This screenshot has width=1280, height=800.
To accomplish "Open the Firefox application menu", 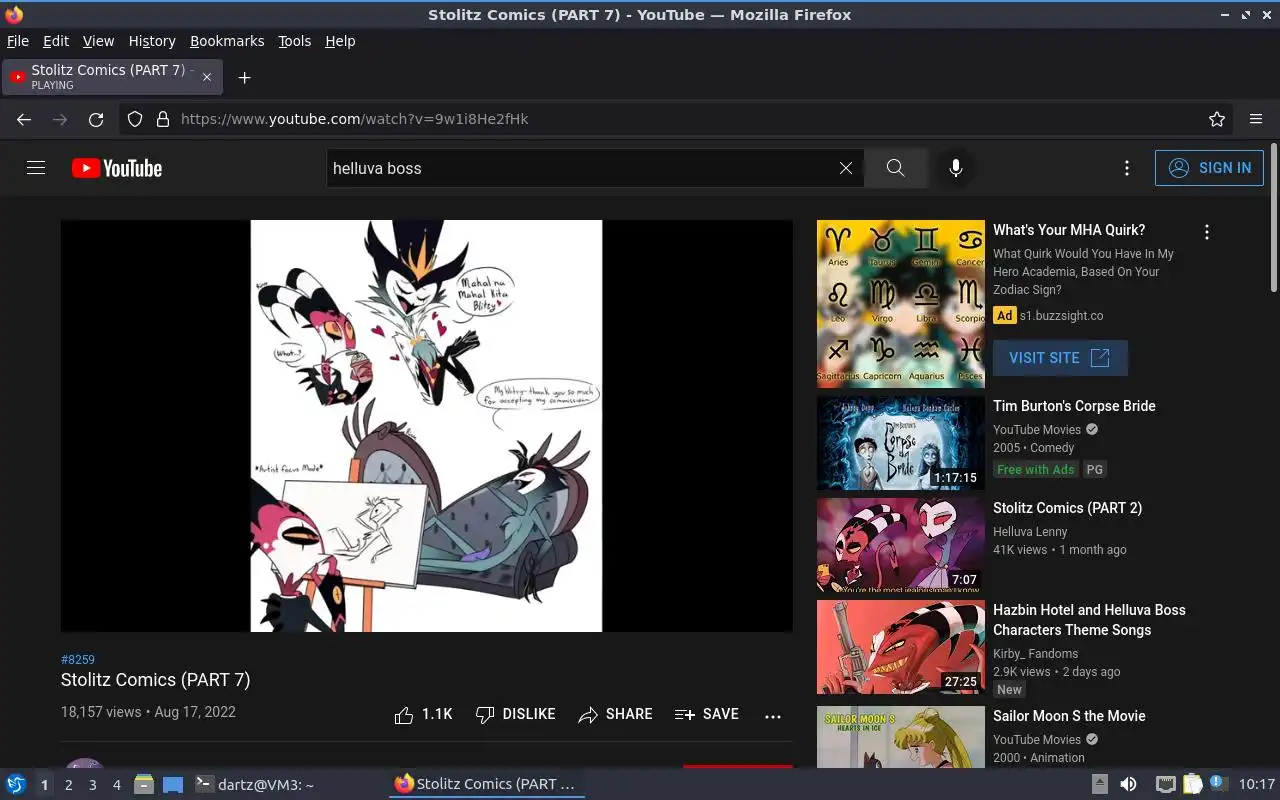I will coord(1256,119).
